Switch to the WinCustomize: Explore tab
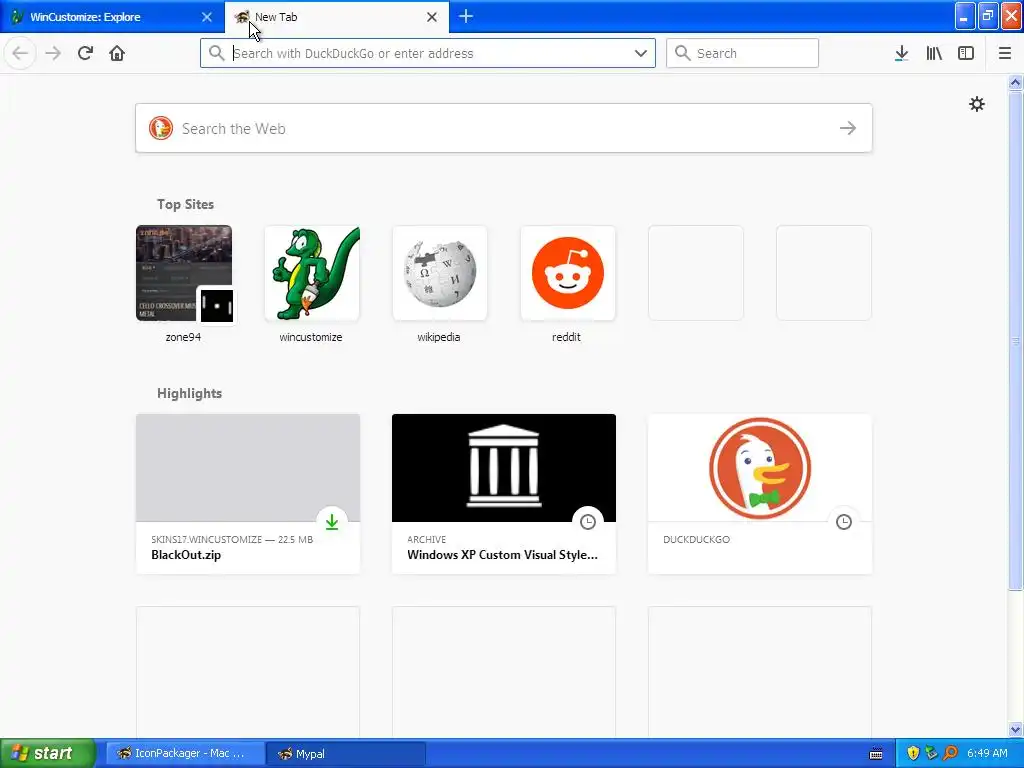1024x768 pixels. 112,17
